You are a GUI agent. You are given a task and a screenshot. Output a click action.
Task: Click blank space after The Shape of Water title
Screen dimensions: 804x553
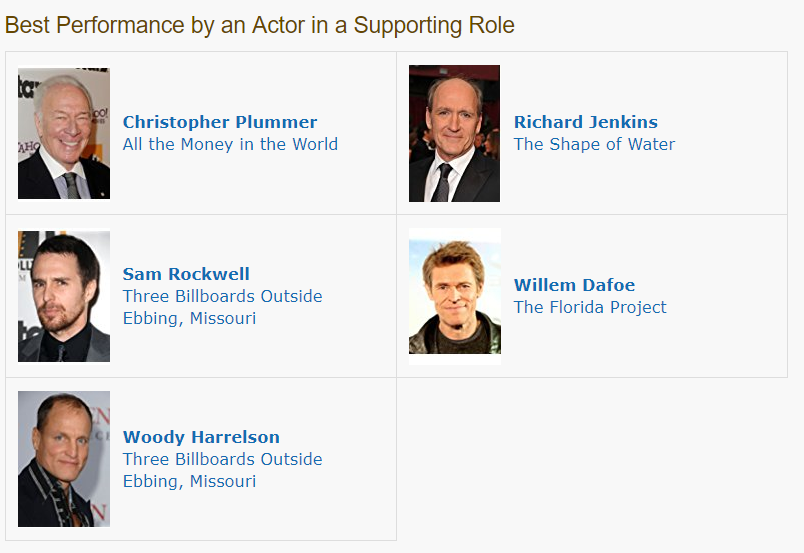[730, 144]
